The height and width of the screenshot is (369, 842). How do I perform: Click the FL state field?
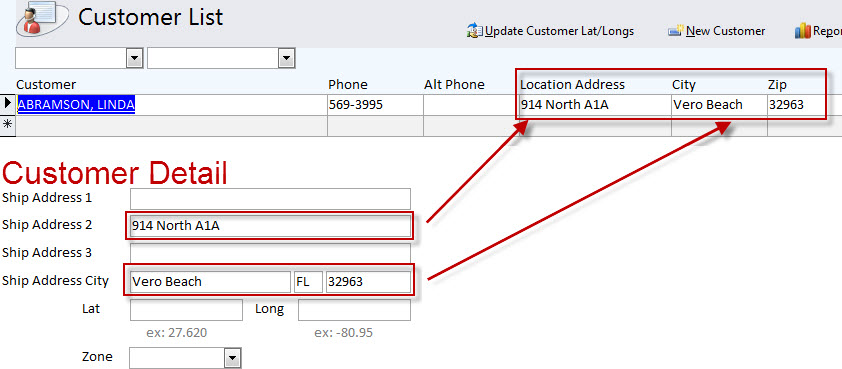[x=308, y=281]
